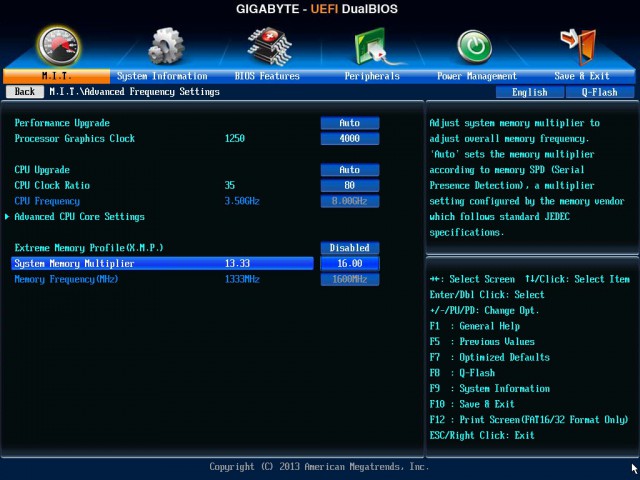Viewport: 640px width, 480px height.
Task: Click the current 3.50GHz CPU frequency value
Action: (x=242, y=201)
